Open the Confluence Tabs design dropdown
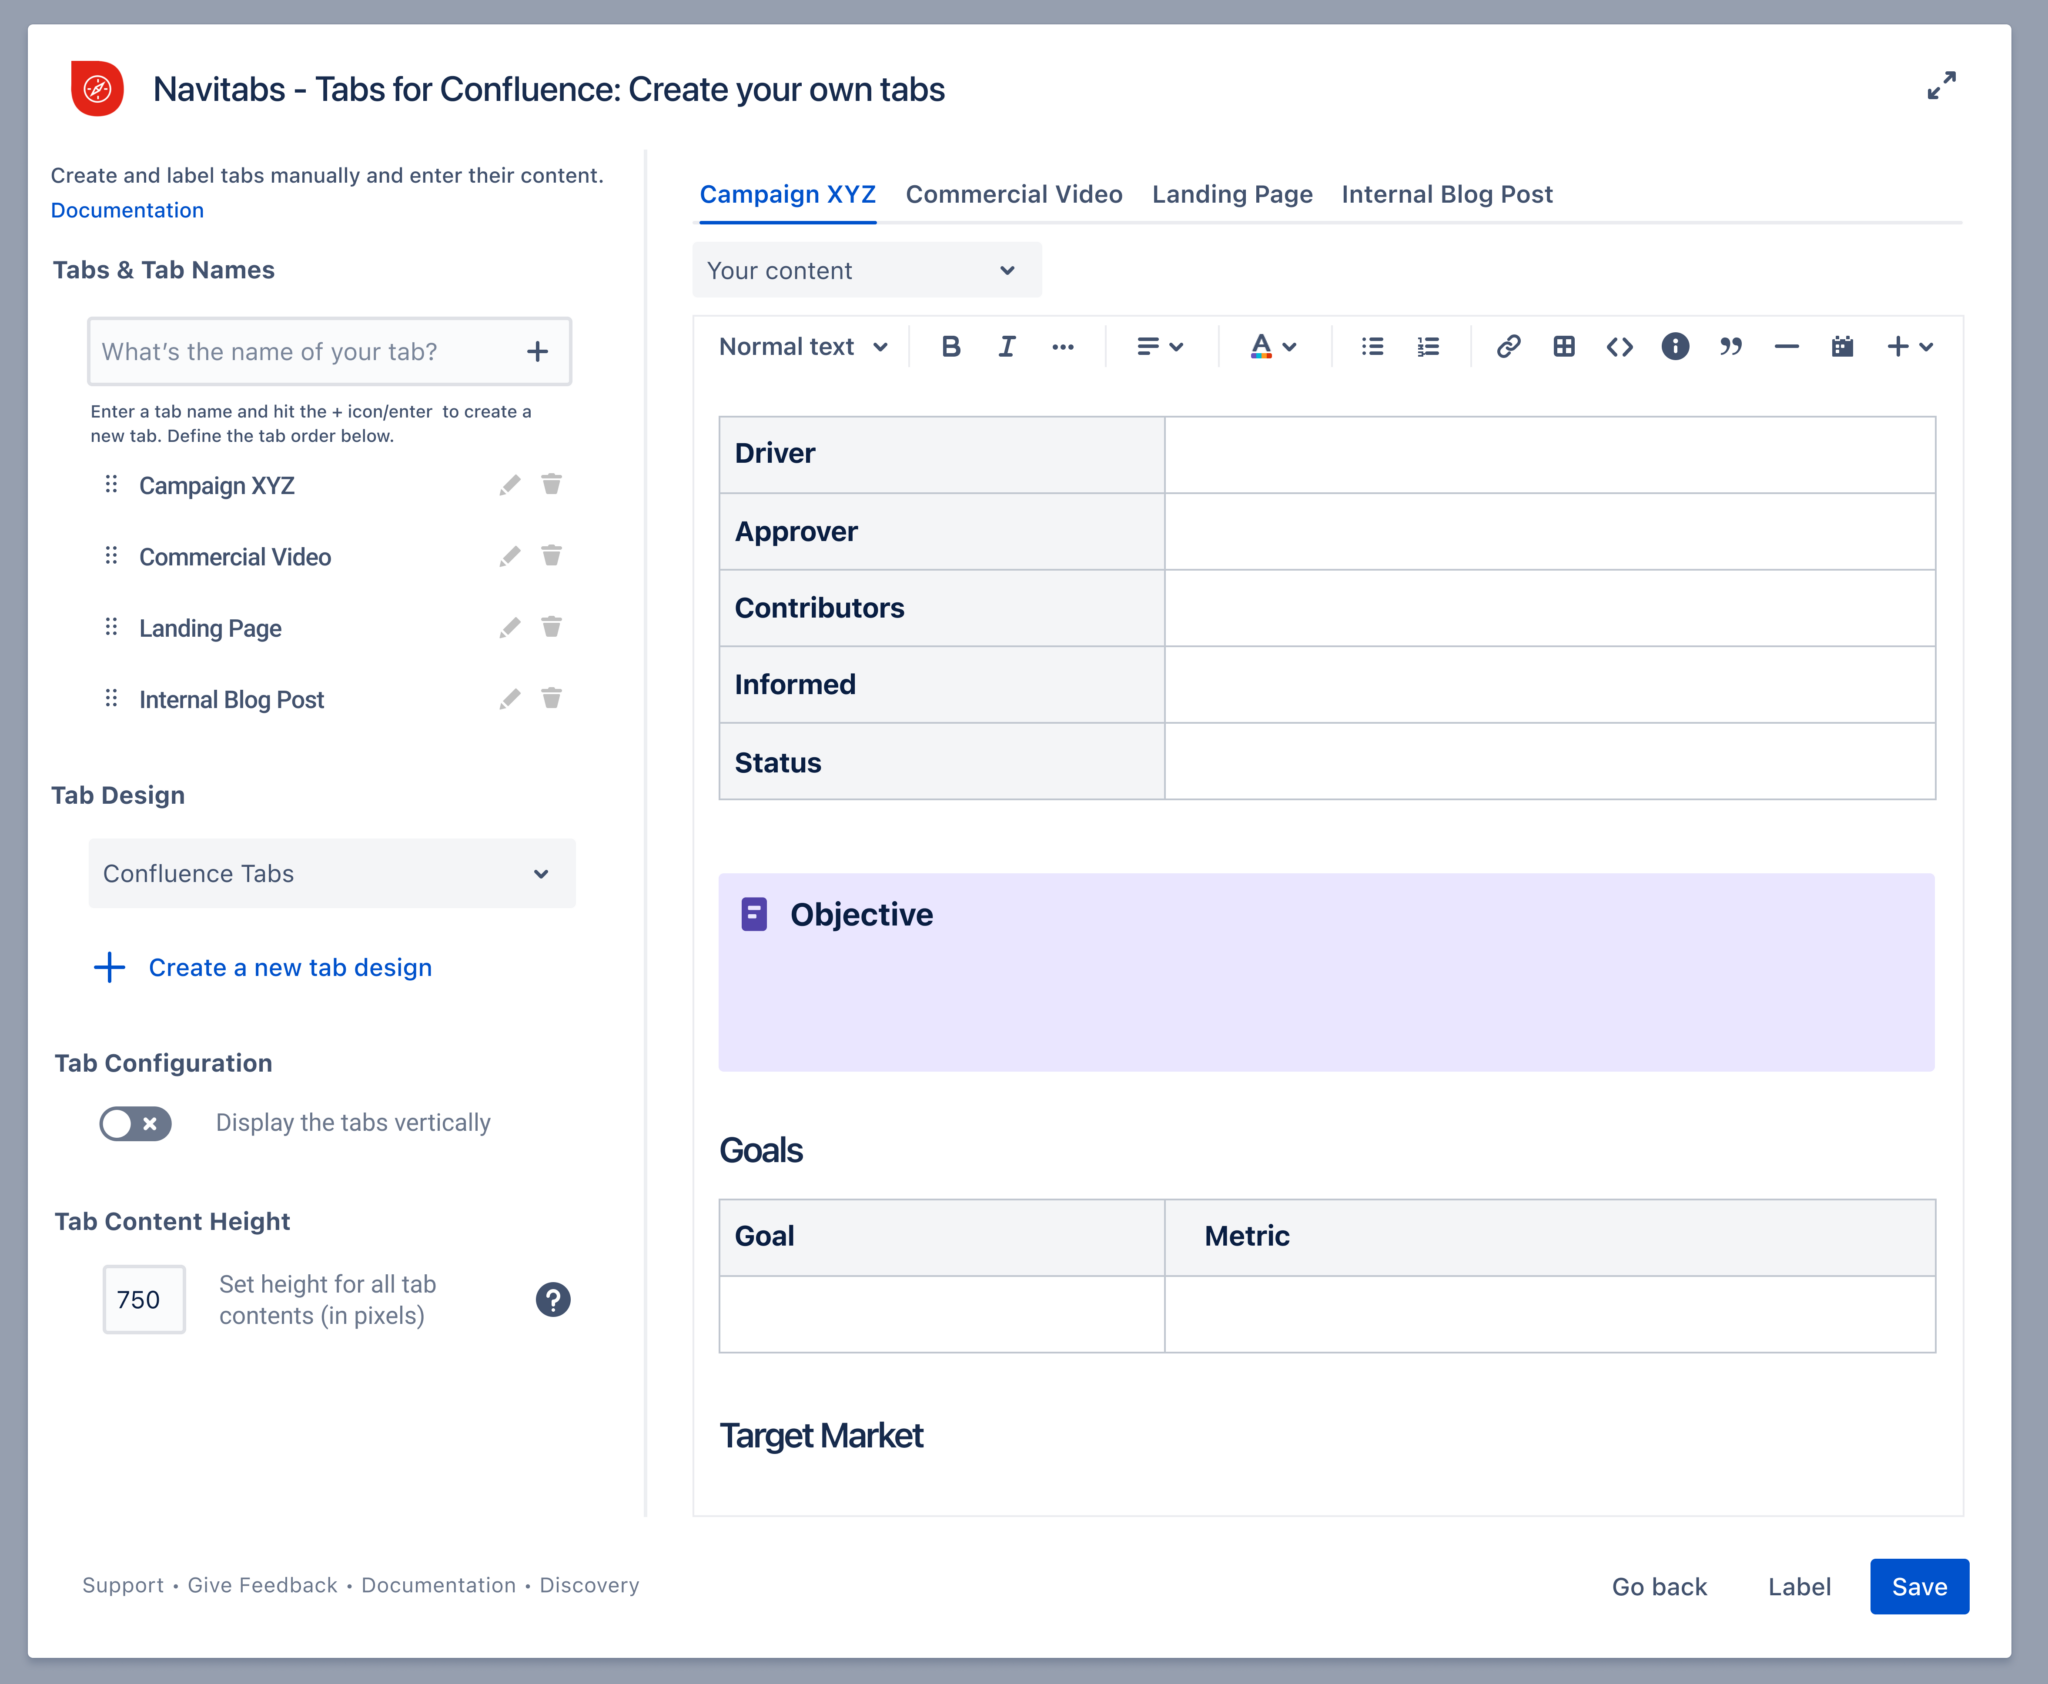The width and height of the screenshot is (2048, 1684). [331, 873]
